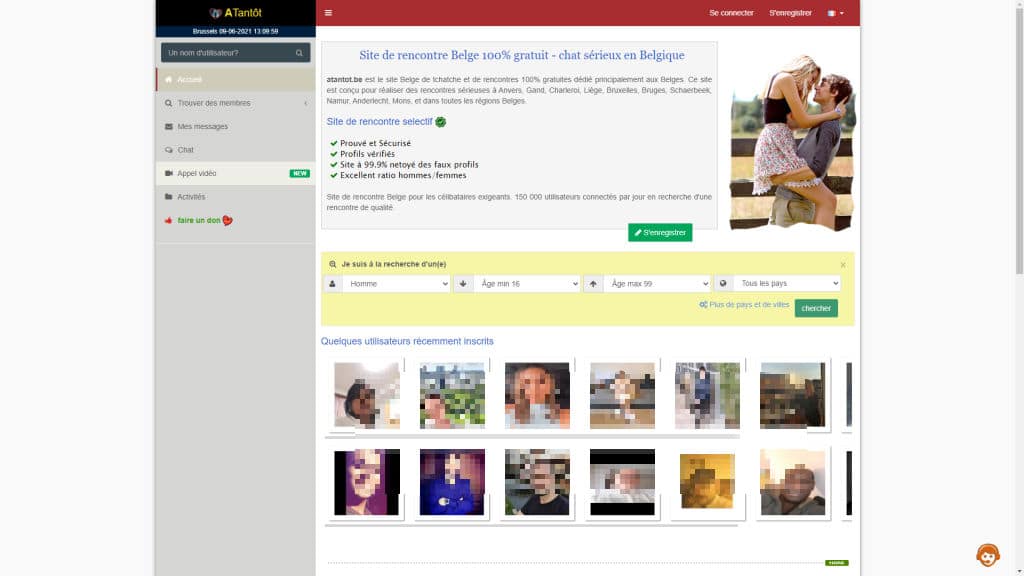This screenshot has height=576, width=1024.
Task: Click S'enregistrer in the top bar
Action: coord(790,13)
